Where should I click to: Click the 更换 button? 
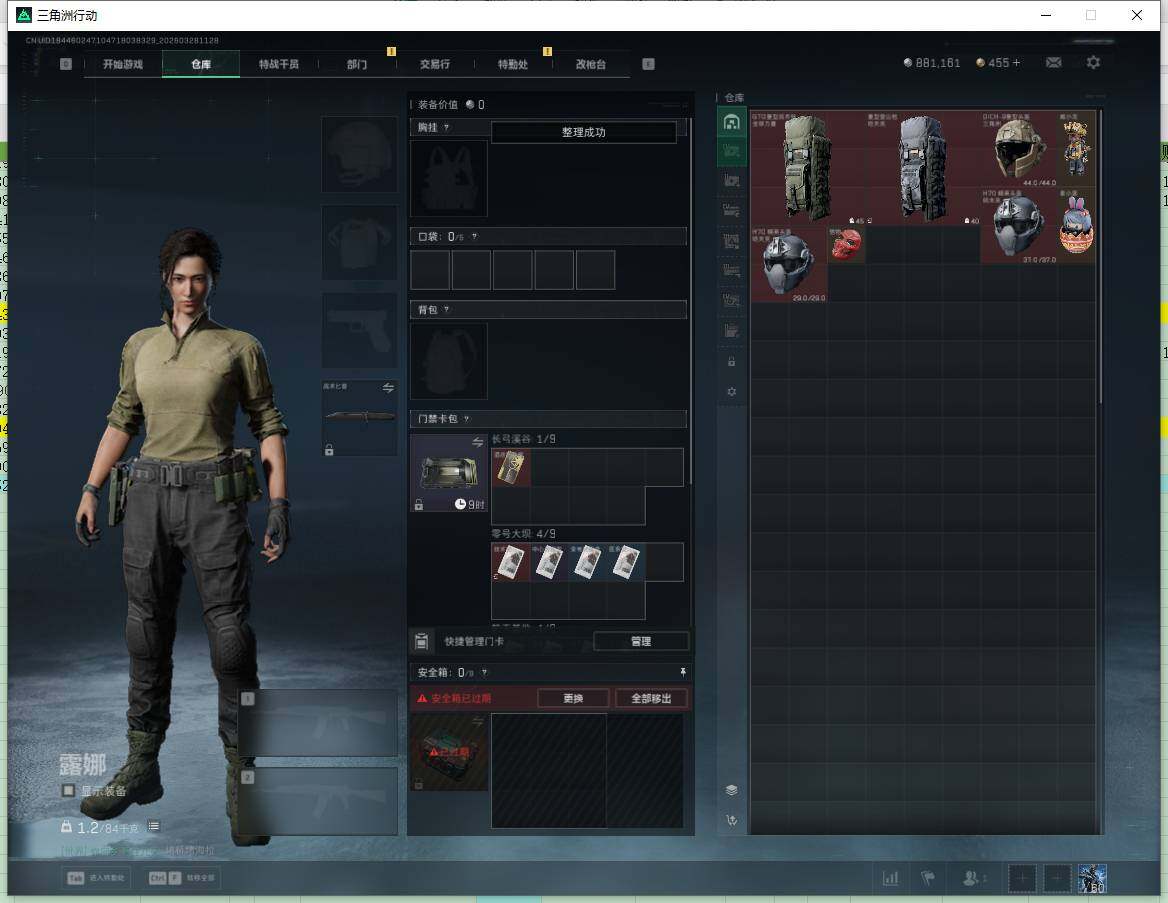coord(573,698)
